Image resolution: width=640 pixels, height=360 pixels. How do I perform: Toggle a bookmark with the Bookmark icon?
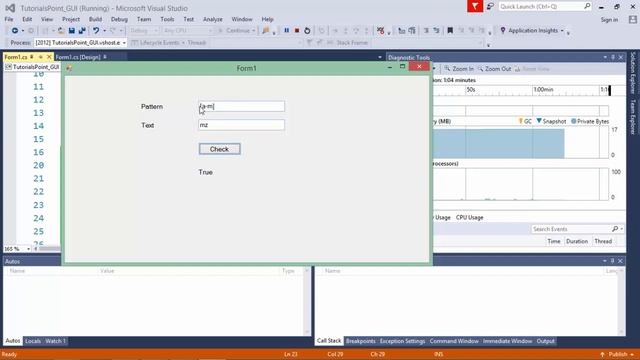(450, 31)
